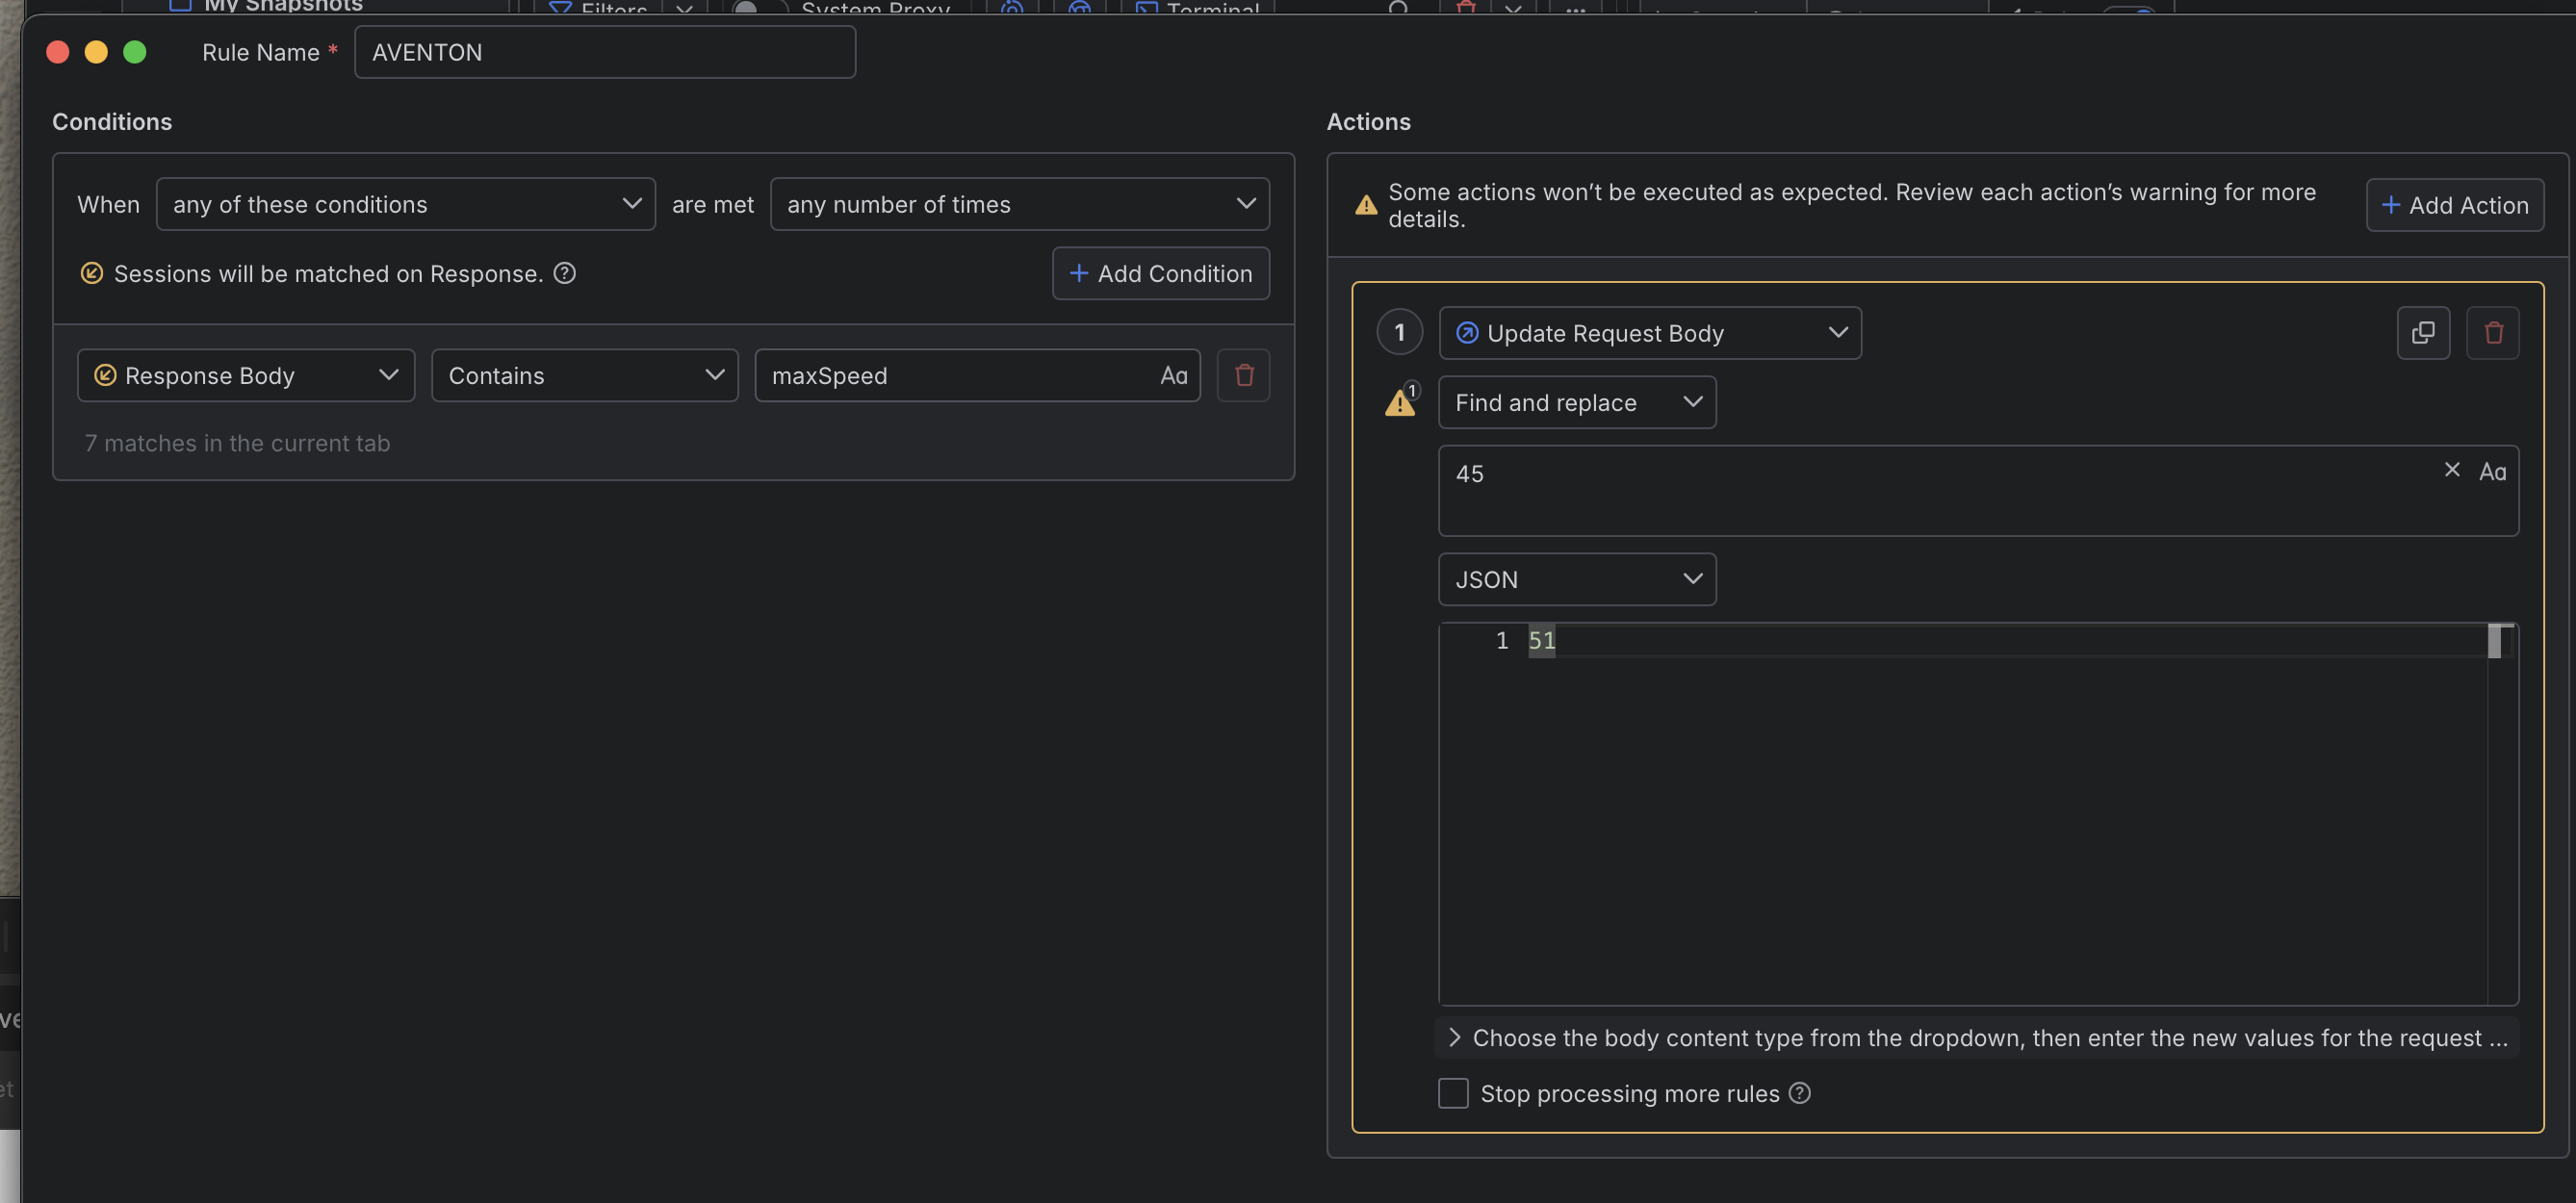Delete the maxSpeed condition with trash icon
This screenshot has width=2576, height=1203.
point(1243,375)
